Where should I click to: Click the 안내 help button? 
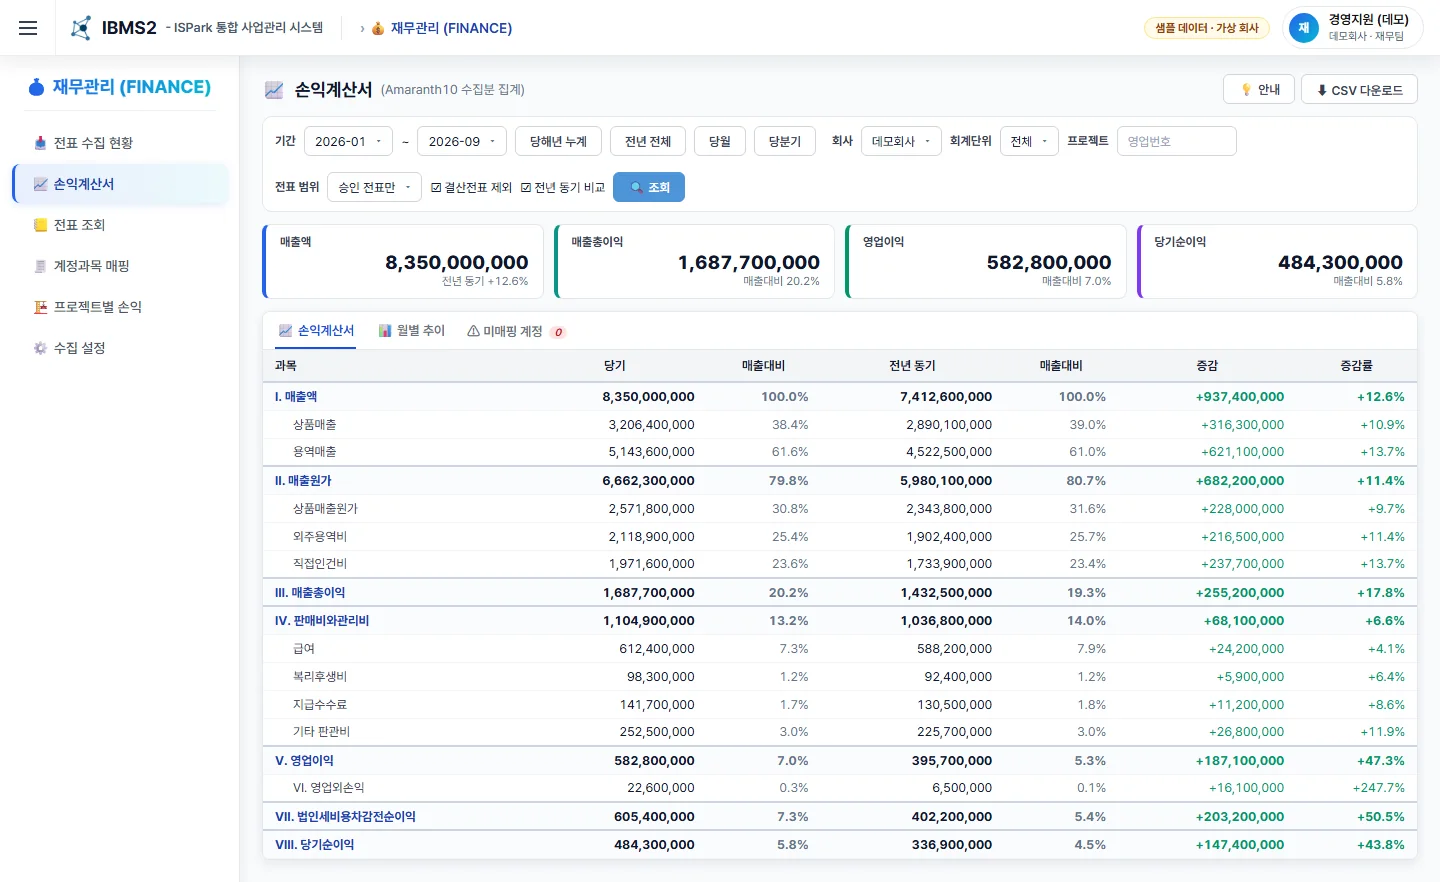pos(1259,90)
